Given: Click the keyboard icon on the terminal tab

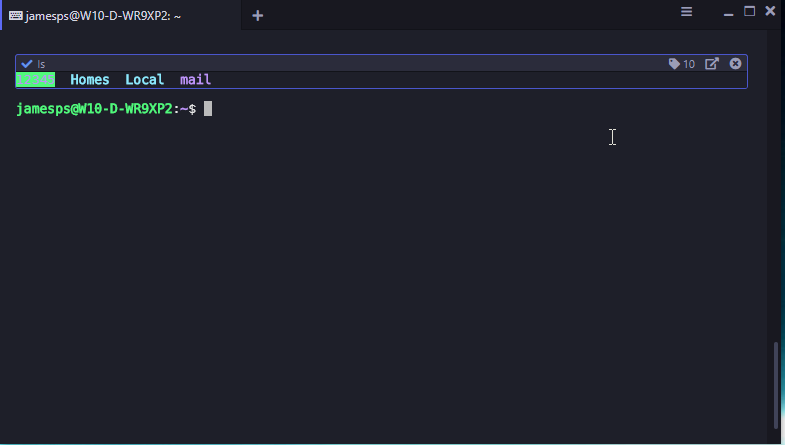Looking at the screenshot, I should coord(16,16).
